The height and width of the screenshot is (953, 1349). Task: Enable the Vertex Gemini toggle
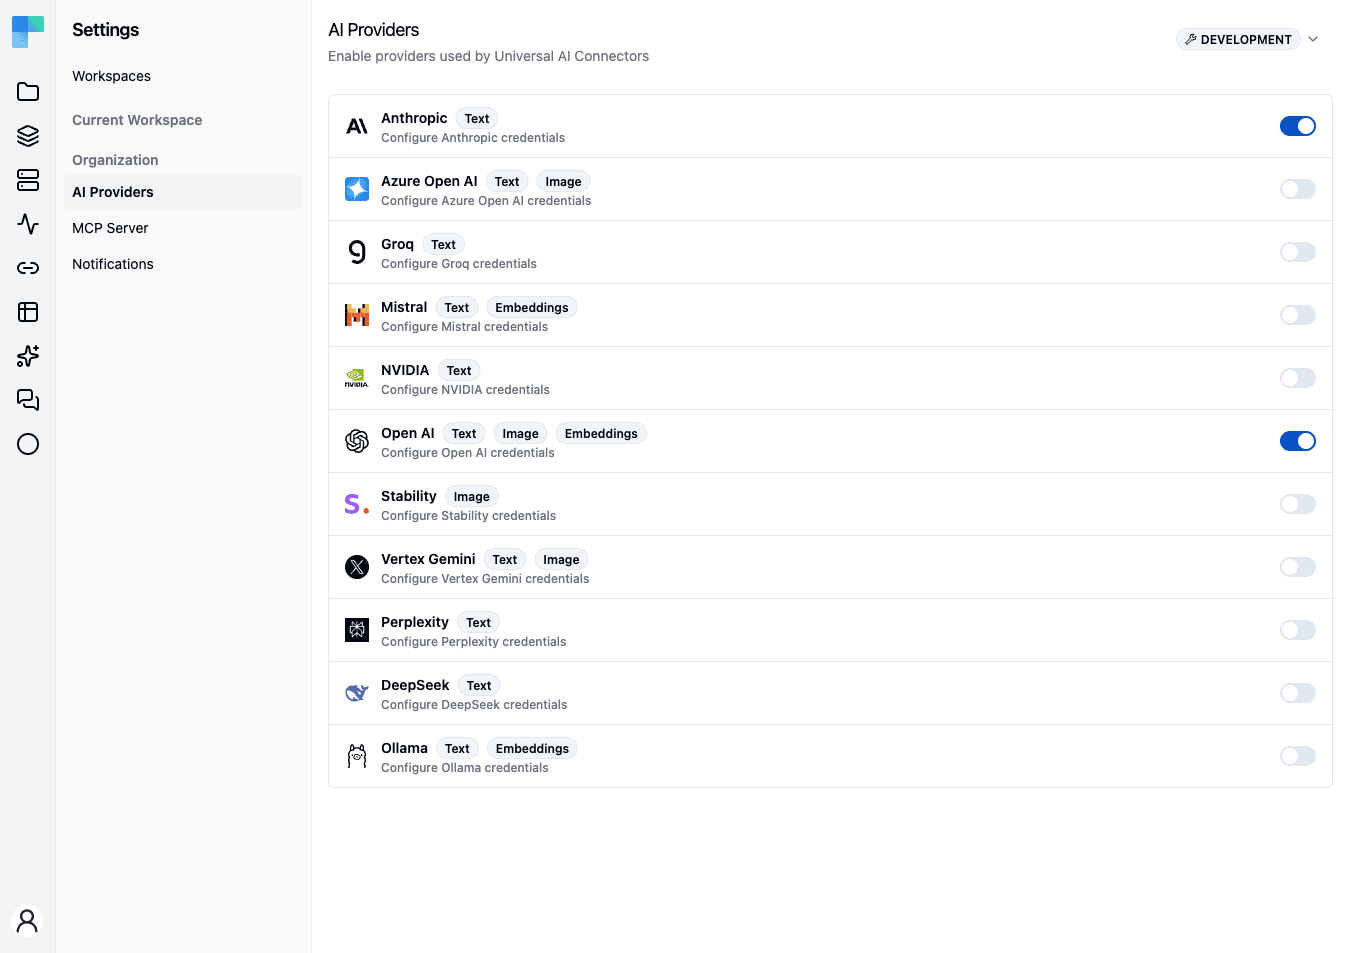[1298, 567]
